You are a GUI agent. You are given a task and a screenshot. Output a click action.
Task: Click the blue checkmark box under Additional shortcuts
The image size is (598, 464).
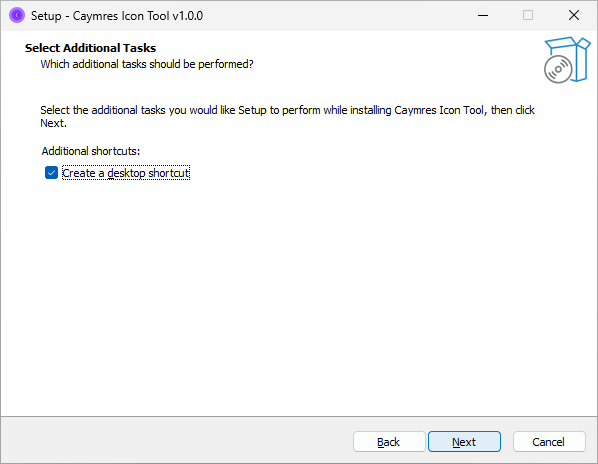pos(51,173)
